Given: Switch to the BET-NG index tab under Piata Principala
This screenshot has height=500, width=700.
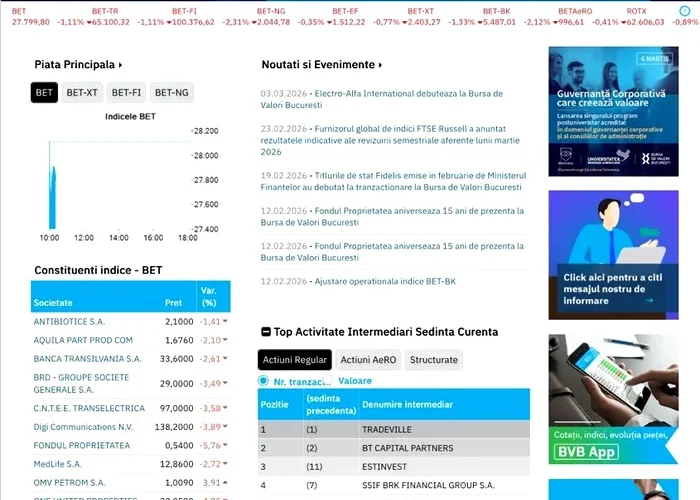Looking at the screenshot, I should tap(171, 92).
